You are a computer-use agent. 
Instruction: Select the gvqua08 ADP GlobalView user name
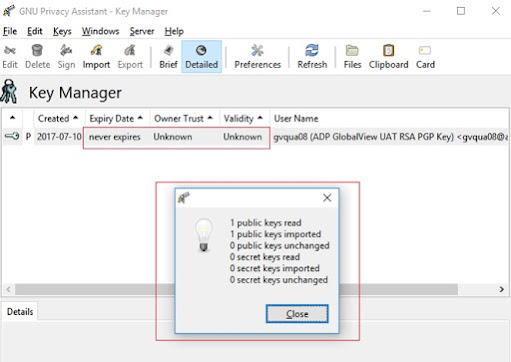[390, 137]
